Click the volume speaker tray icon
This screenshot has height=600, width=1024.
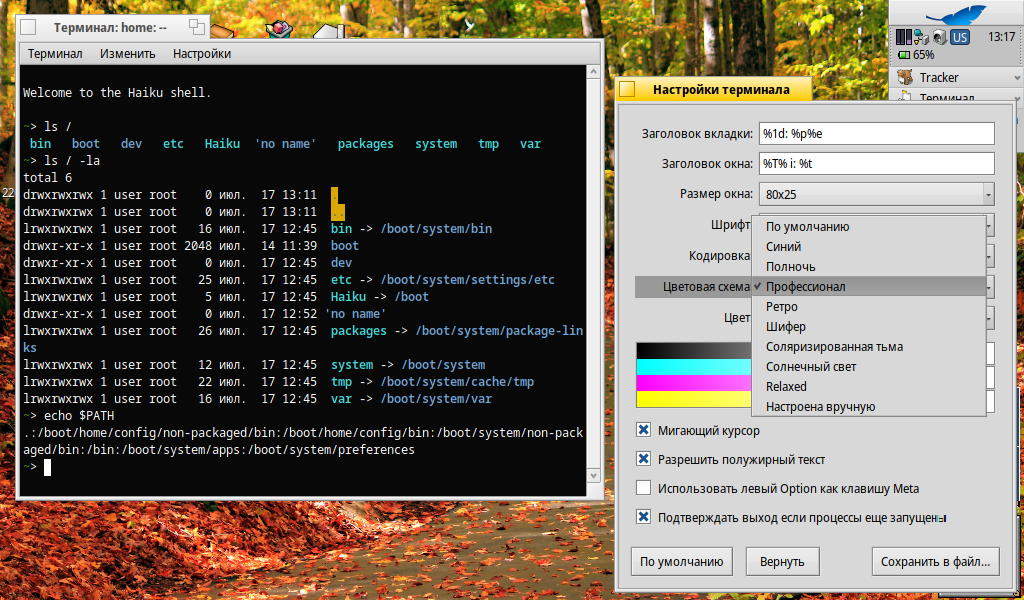tap(939, 37)
